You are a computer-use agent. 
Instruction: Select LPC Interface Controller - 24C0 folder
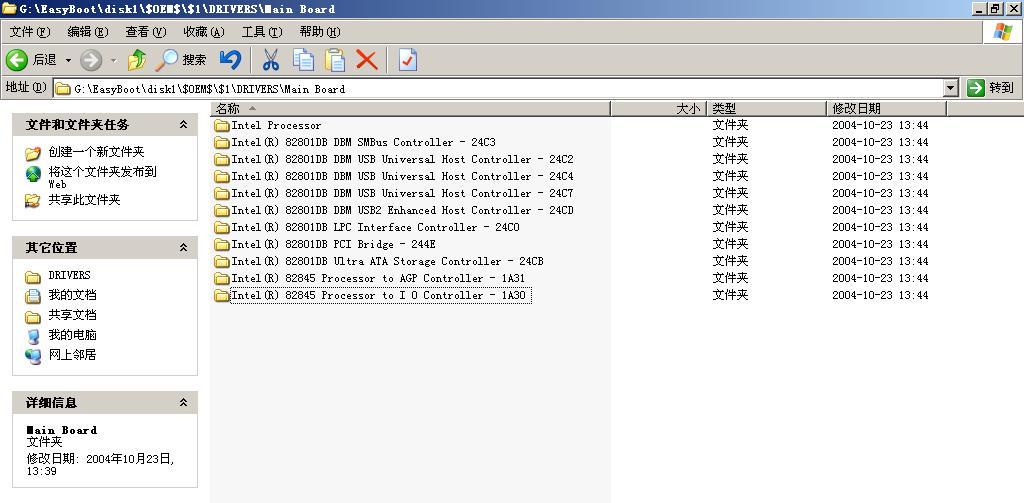pyautogui.click(x=376, y=227)
